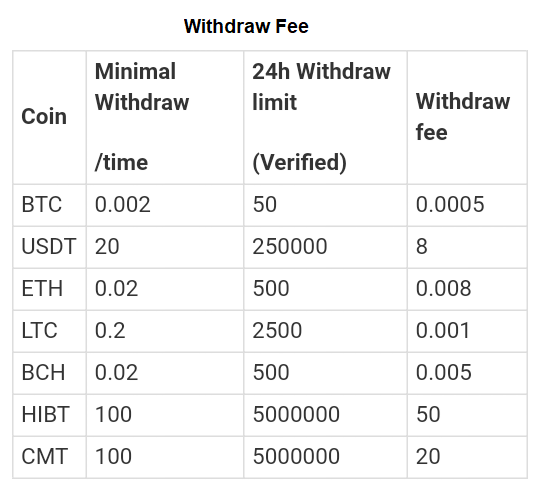
Task: Select the BTC withdraw fee 0.0005
Action: [450, 204]
